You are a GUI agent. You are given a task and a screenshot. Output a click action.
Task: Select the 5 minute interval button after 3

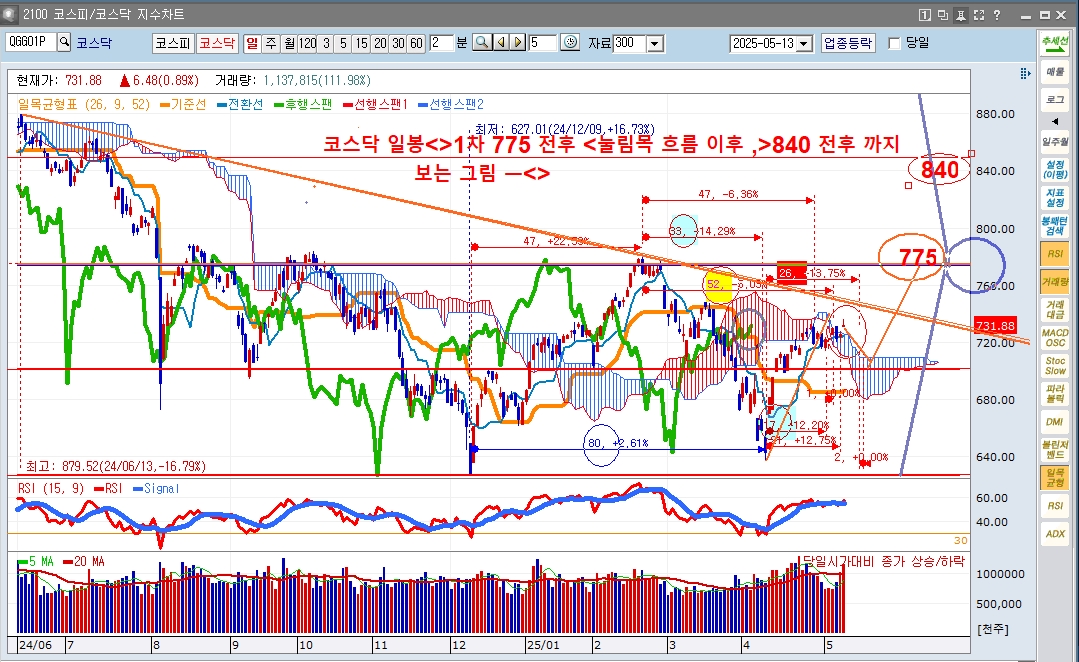pyautogui.click(x=343, y=43)
